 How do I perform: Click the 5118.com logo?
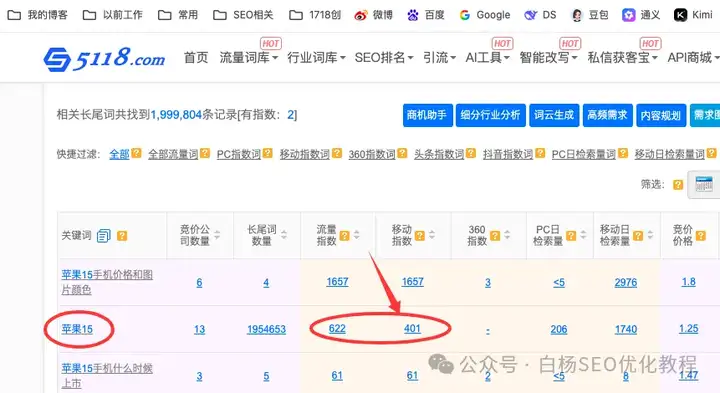click(x=104, y=59)
